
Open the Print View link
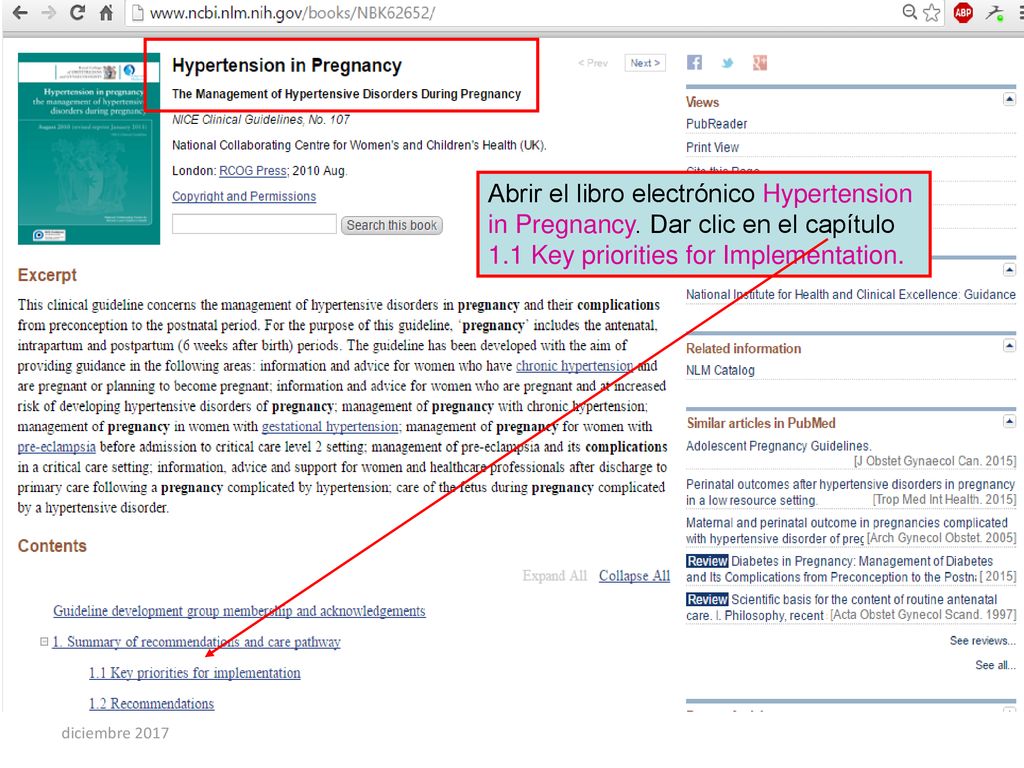(712, 148)
